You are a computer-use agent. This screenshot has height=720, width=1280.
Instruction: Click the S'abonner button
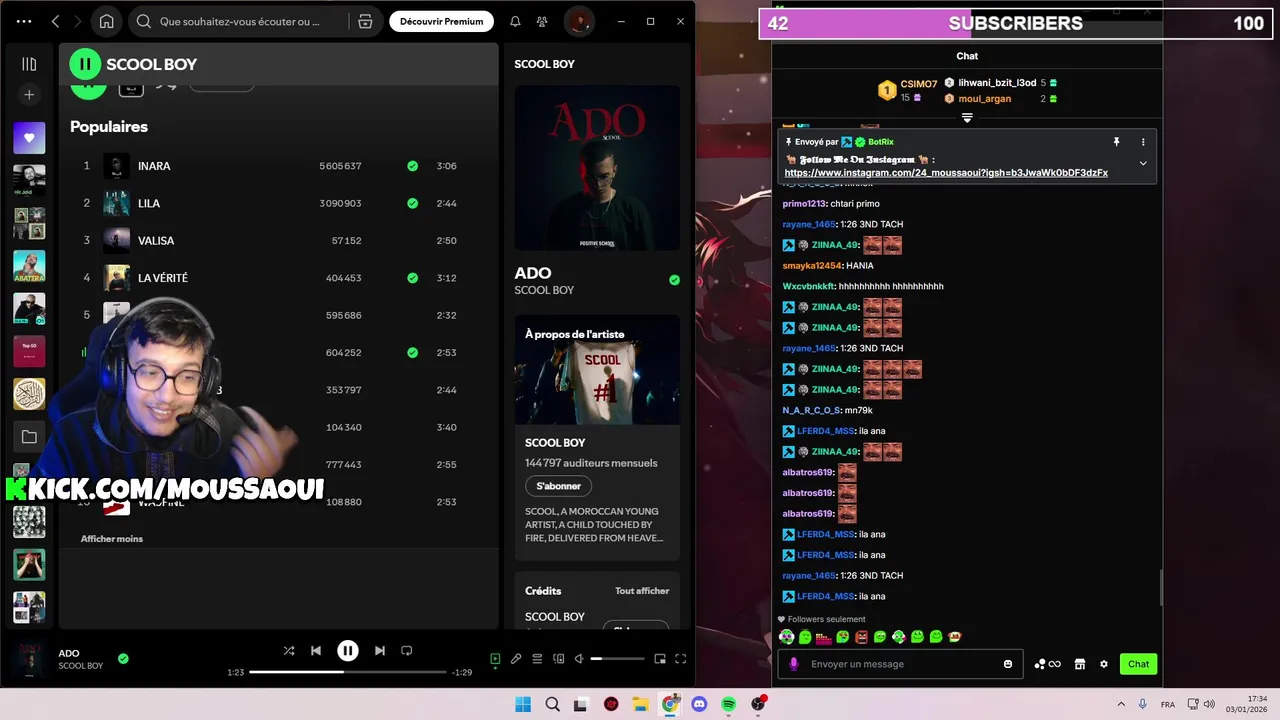[558, 486]
